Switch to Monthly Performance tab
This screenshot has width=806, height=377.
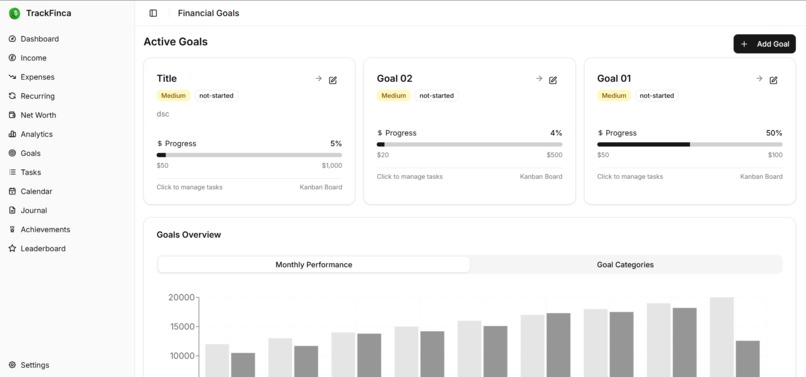(x=314, y=265)
